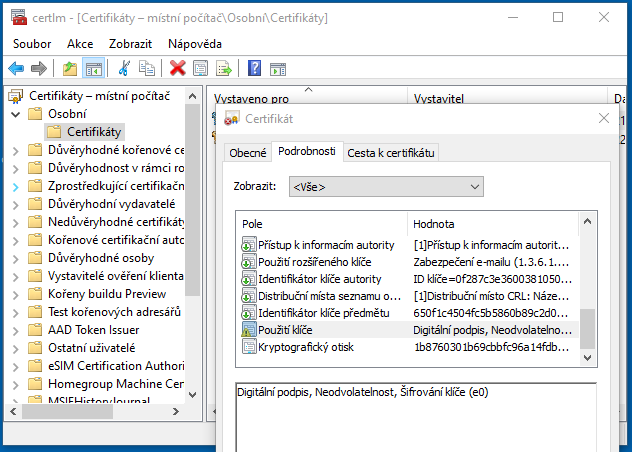The image size is (632, 452).
Task: Click the warning icon of Použití klíče
Action: click(x=248, y=330)
